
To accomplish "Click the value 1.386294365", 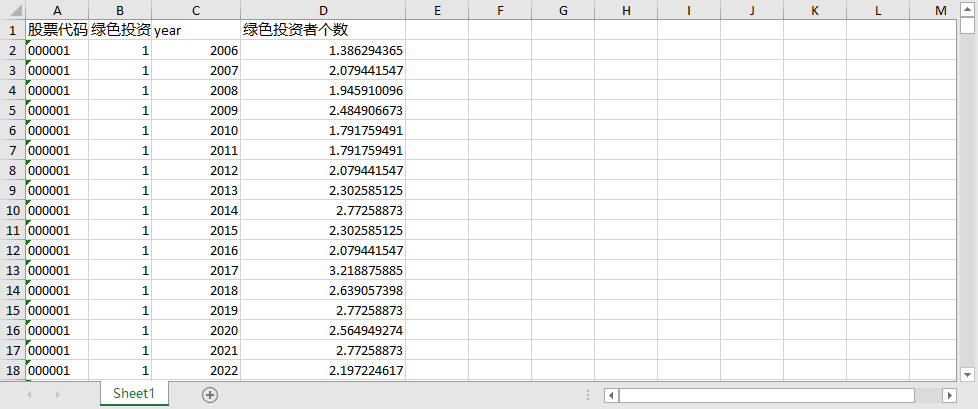I will coord(323,51).
